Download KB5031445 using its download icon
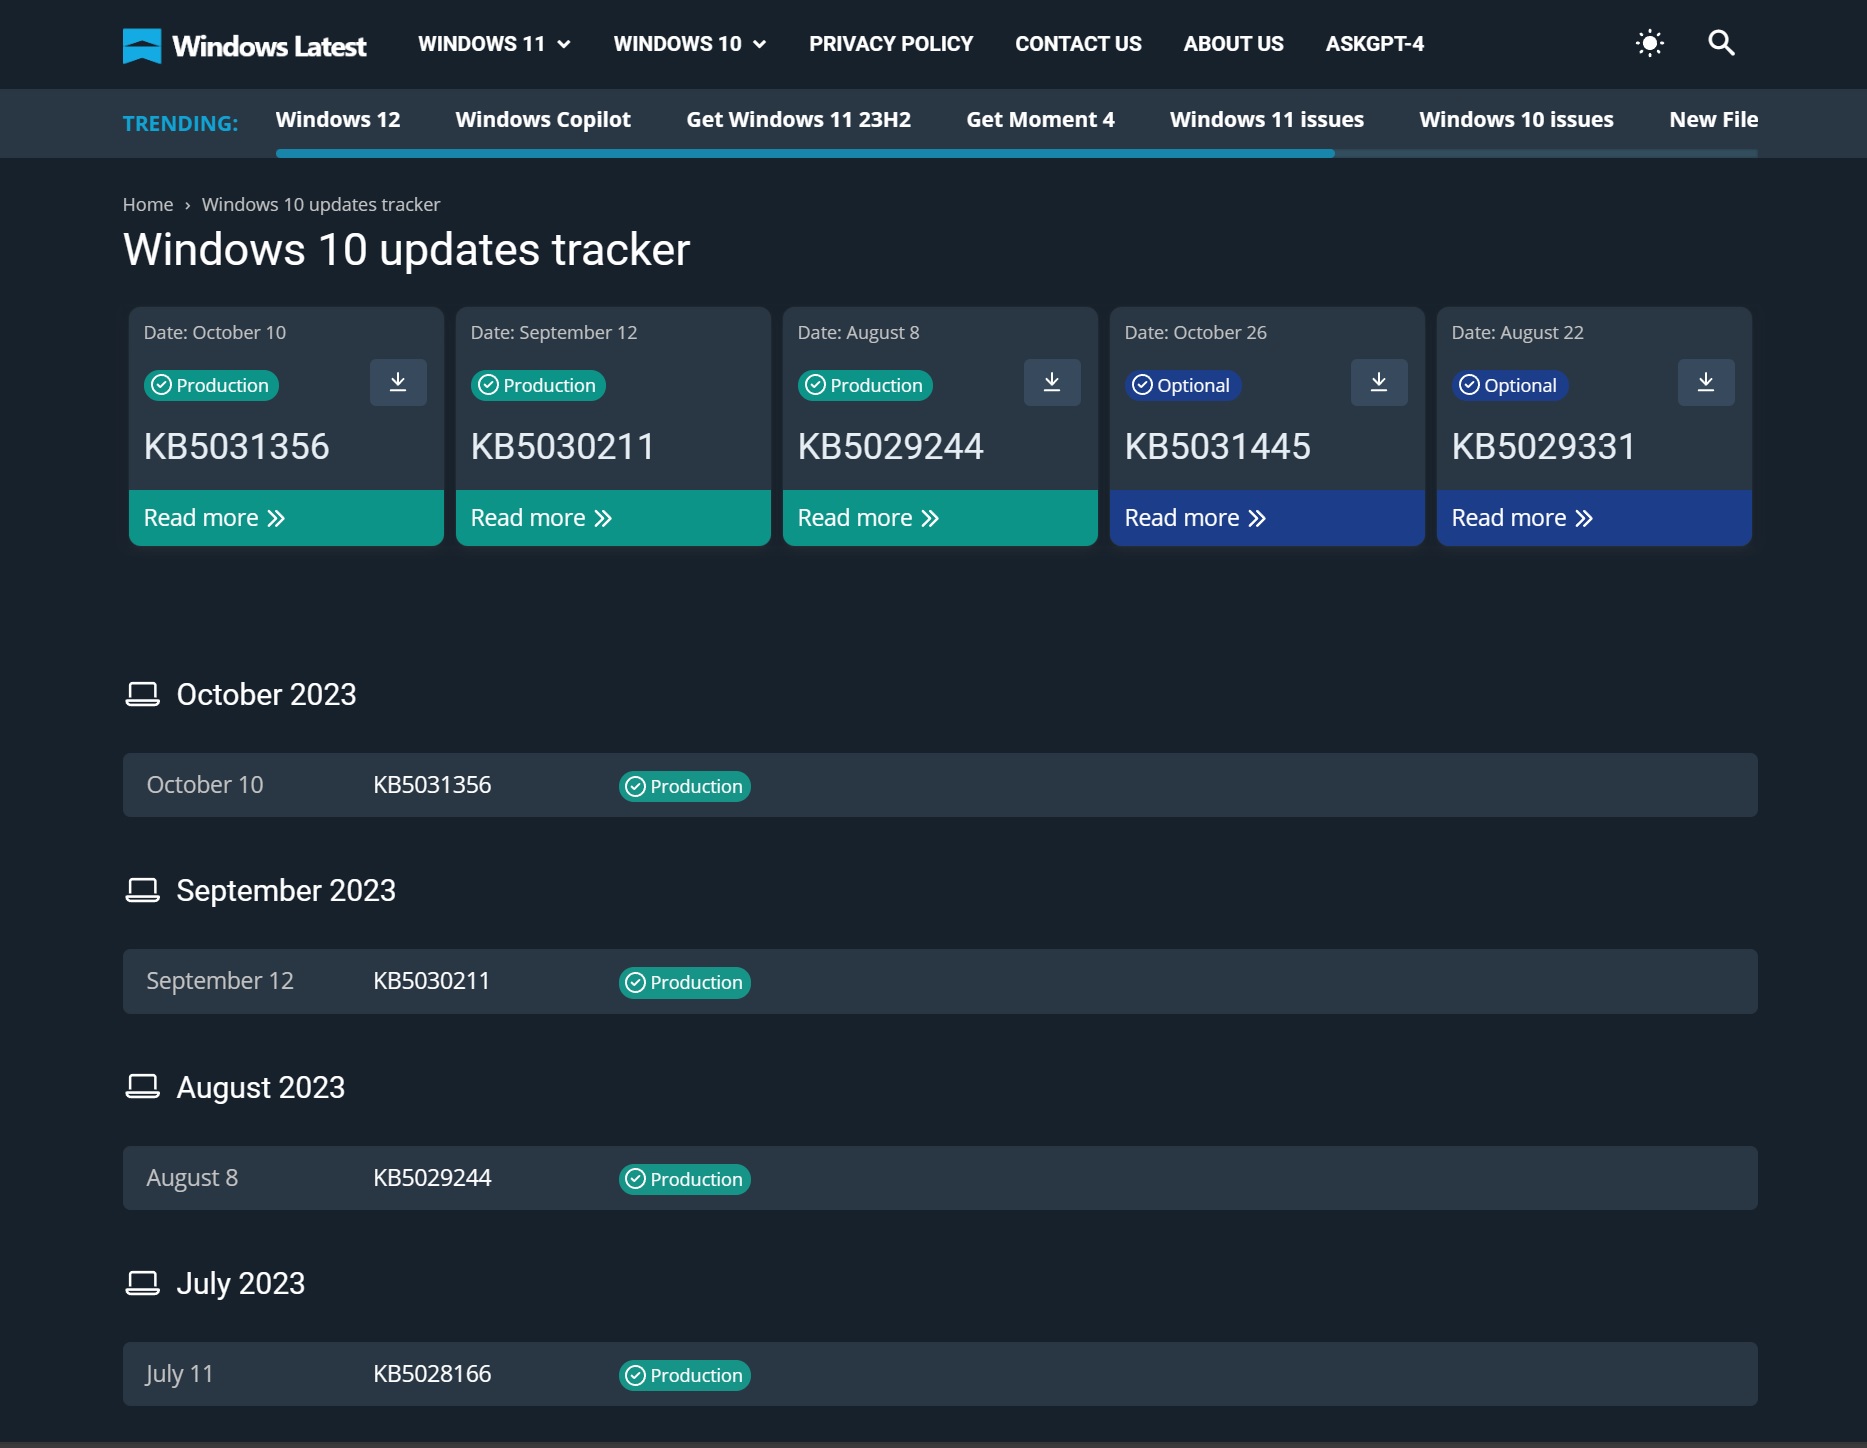The width and height of the screenshot is (1867, 1448). tap(1379, 382)
